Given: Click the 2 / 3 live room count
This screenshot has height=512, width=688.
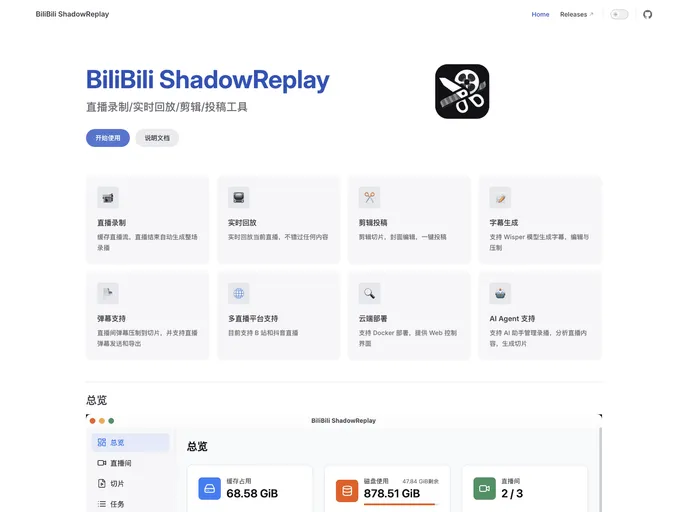Looking at the screenshot, I should pos(512,494).
